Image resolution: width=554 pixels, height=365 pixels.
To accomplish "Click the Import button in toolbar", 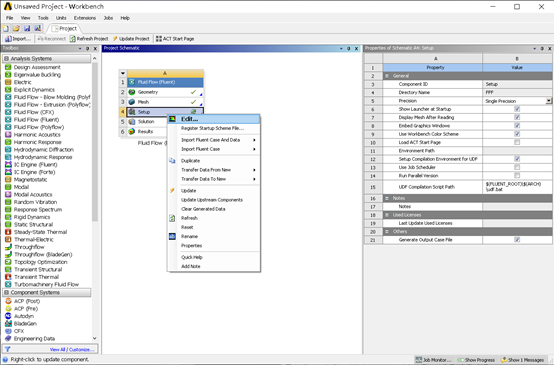I will pos(18,39).
